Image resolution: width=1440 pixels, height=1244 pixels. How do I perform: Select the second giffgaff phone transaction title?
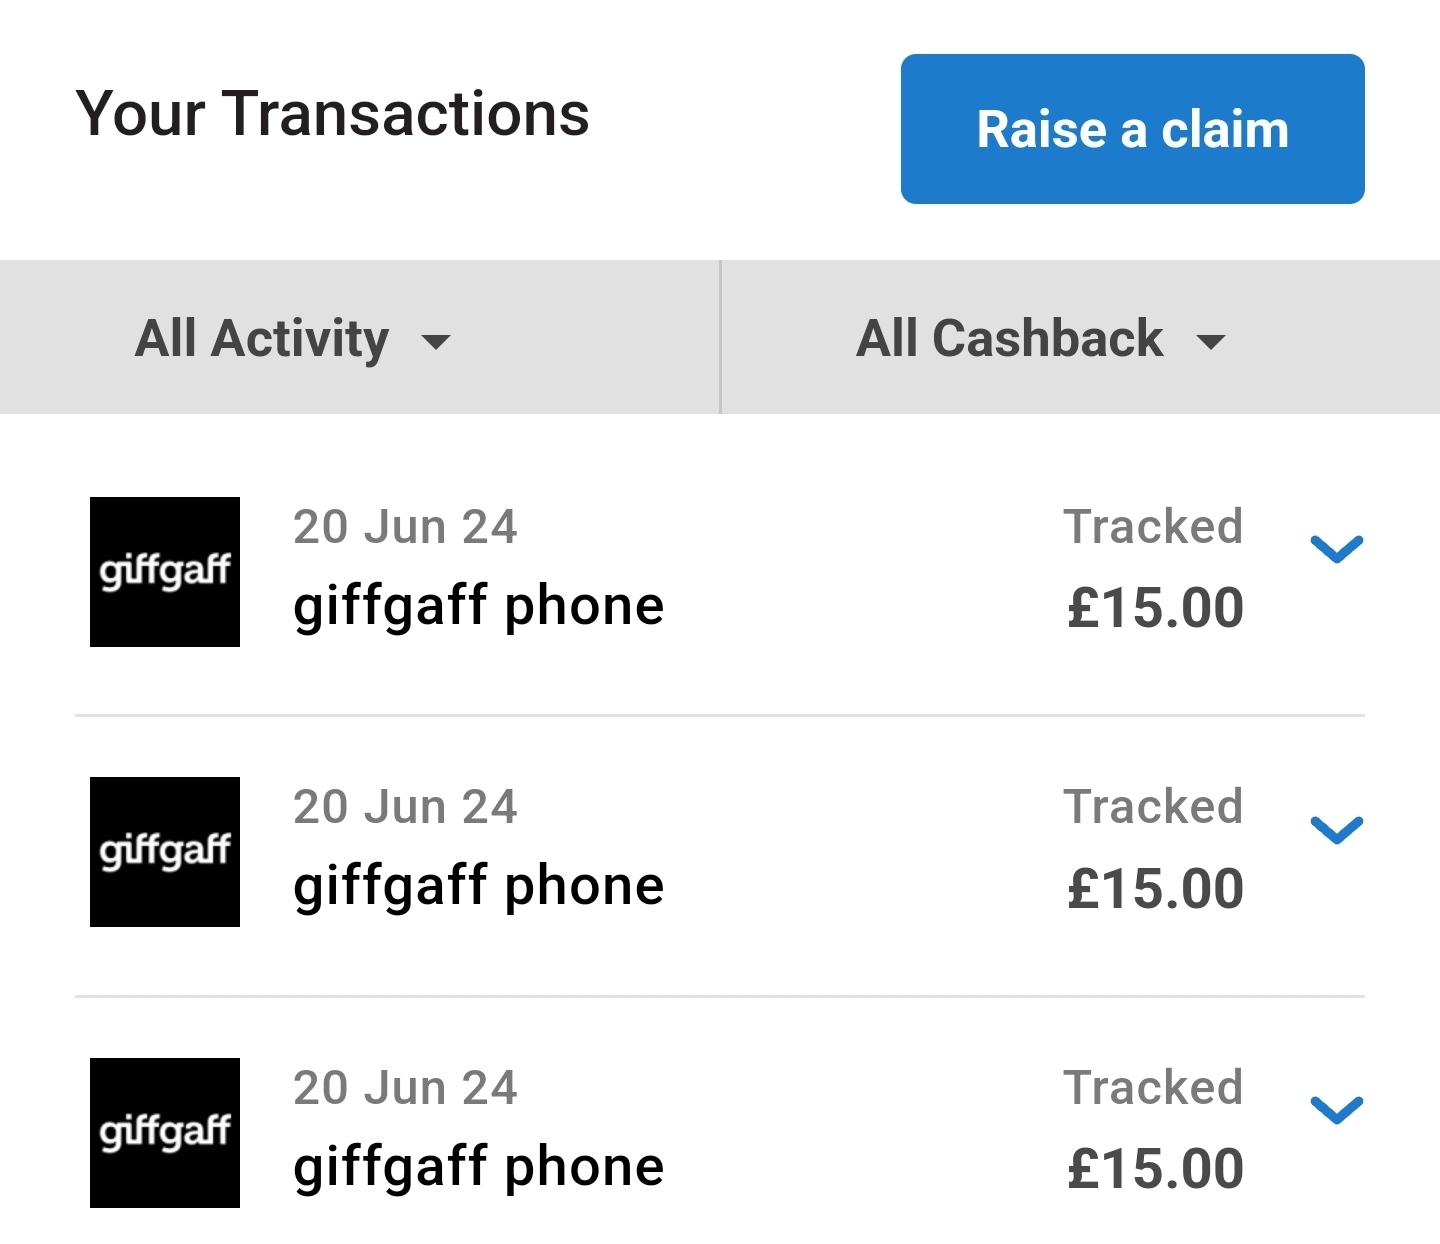tap(479, 886)
